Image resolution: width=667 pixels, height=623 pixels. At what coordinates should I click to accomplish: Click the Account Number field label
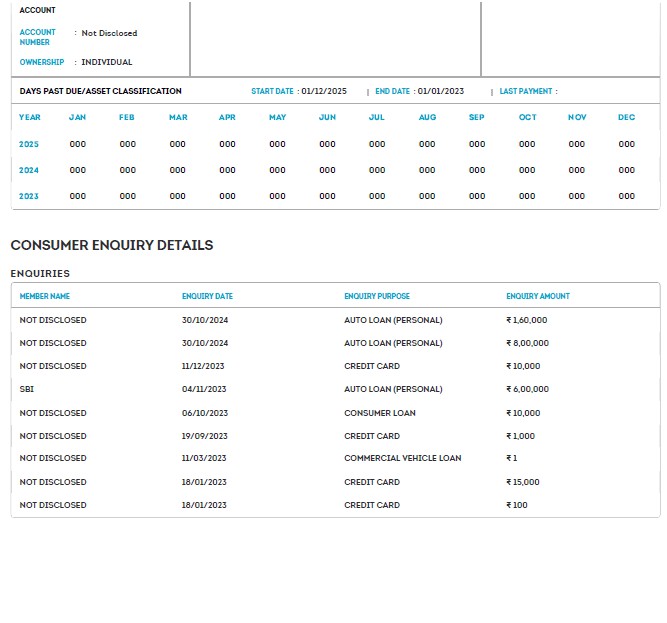pos(37,37)
